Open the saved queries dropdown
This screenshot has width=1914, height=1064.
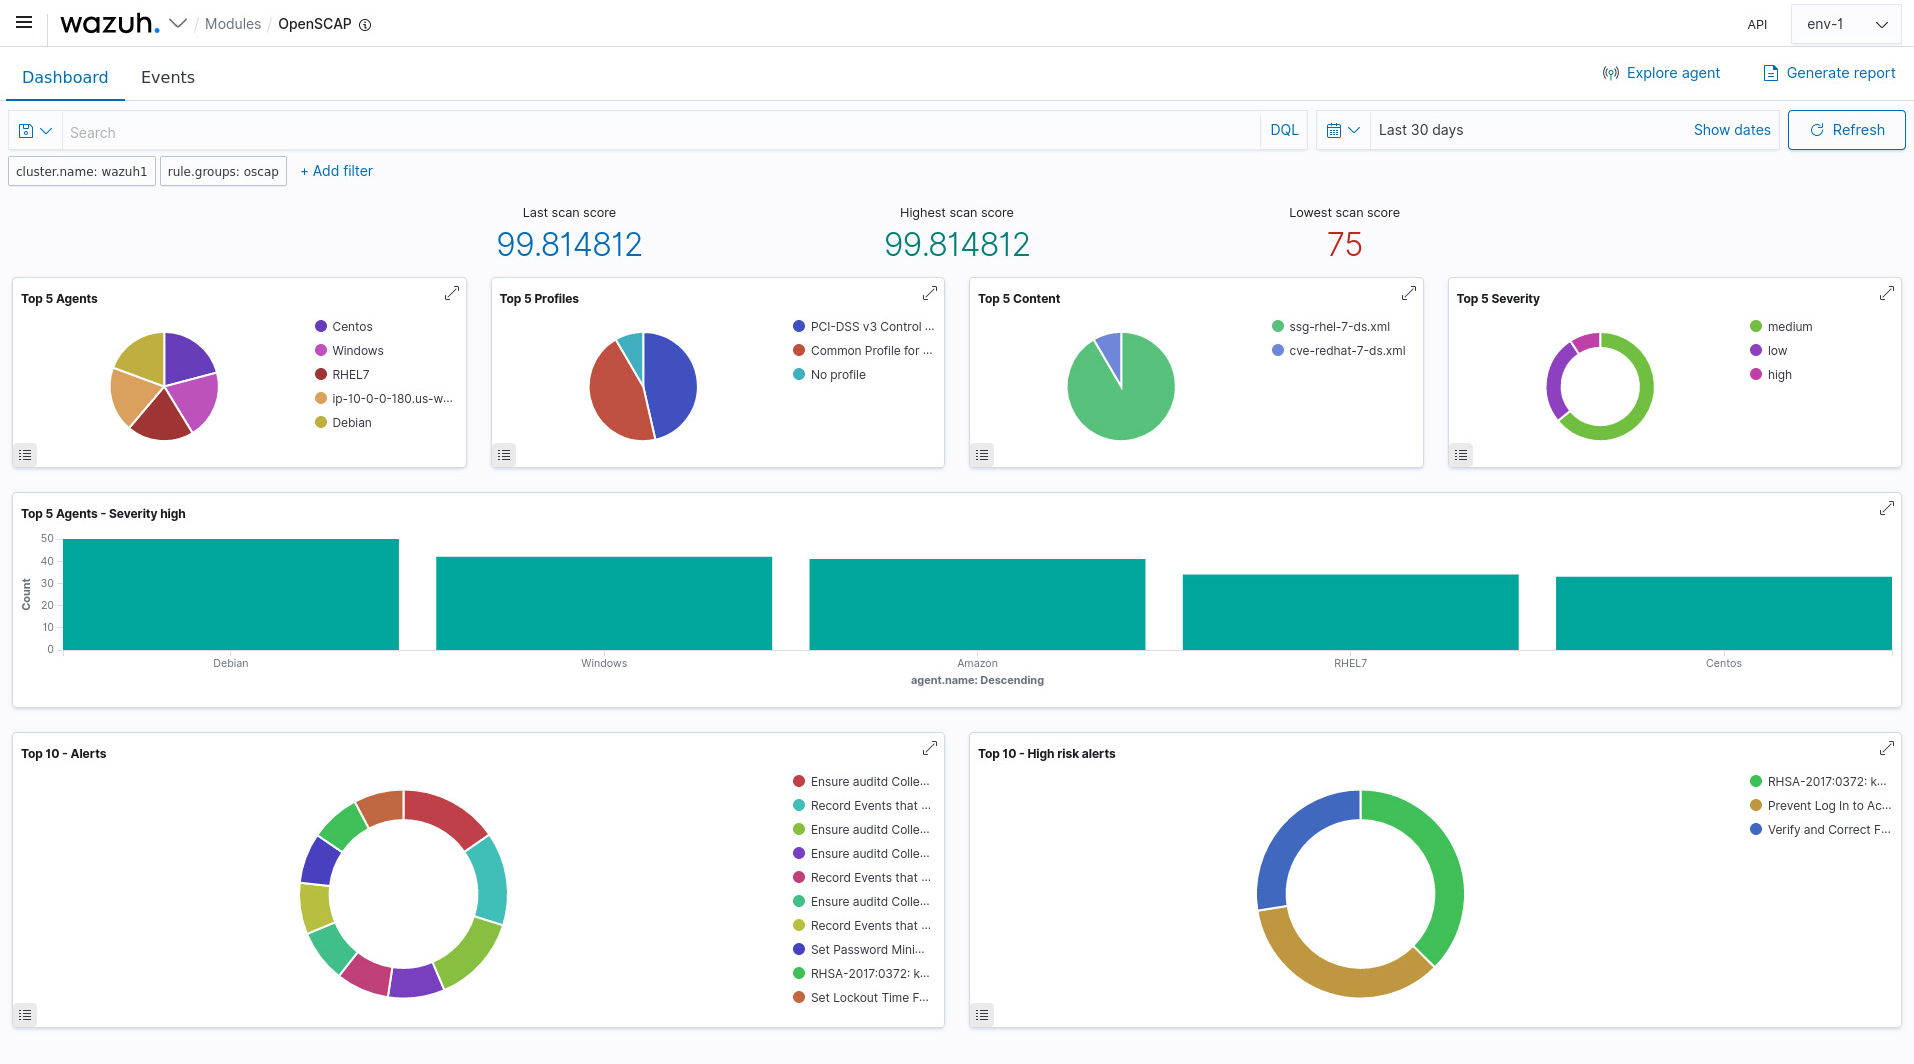pos(35,131)
